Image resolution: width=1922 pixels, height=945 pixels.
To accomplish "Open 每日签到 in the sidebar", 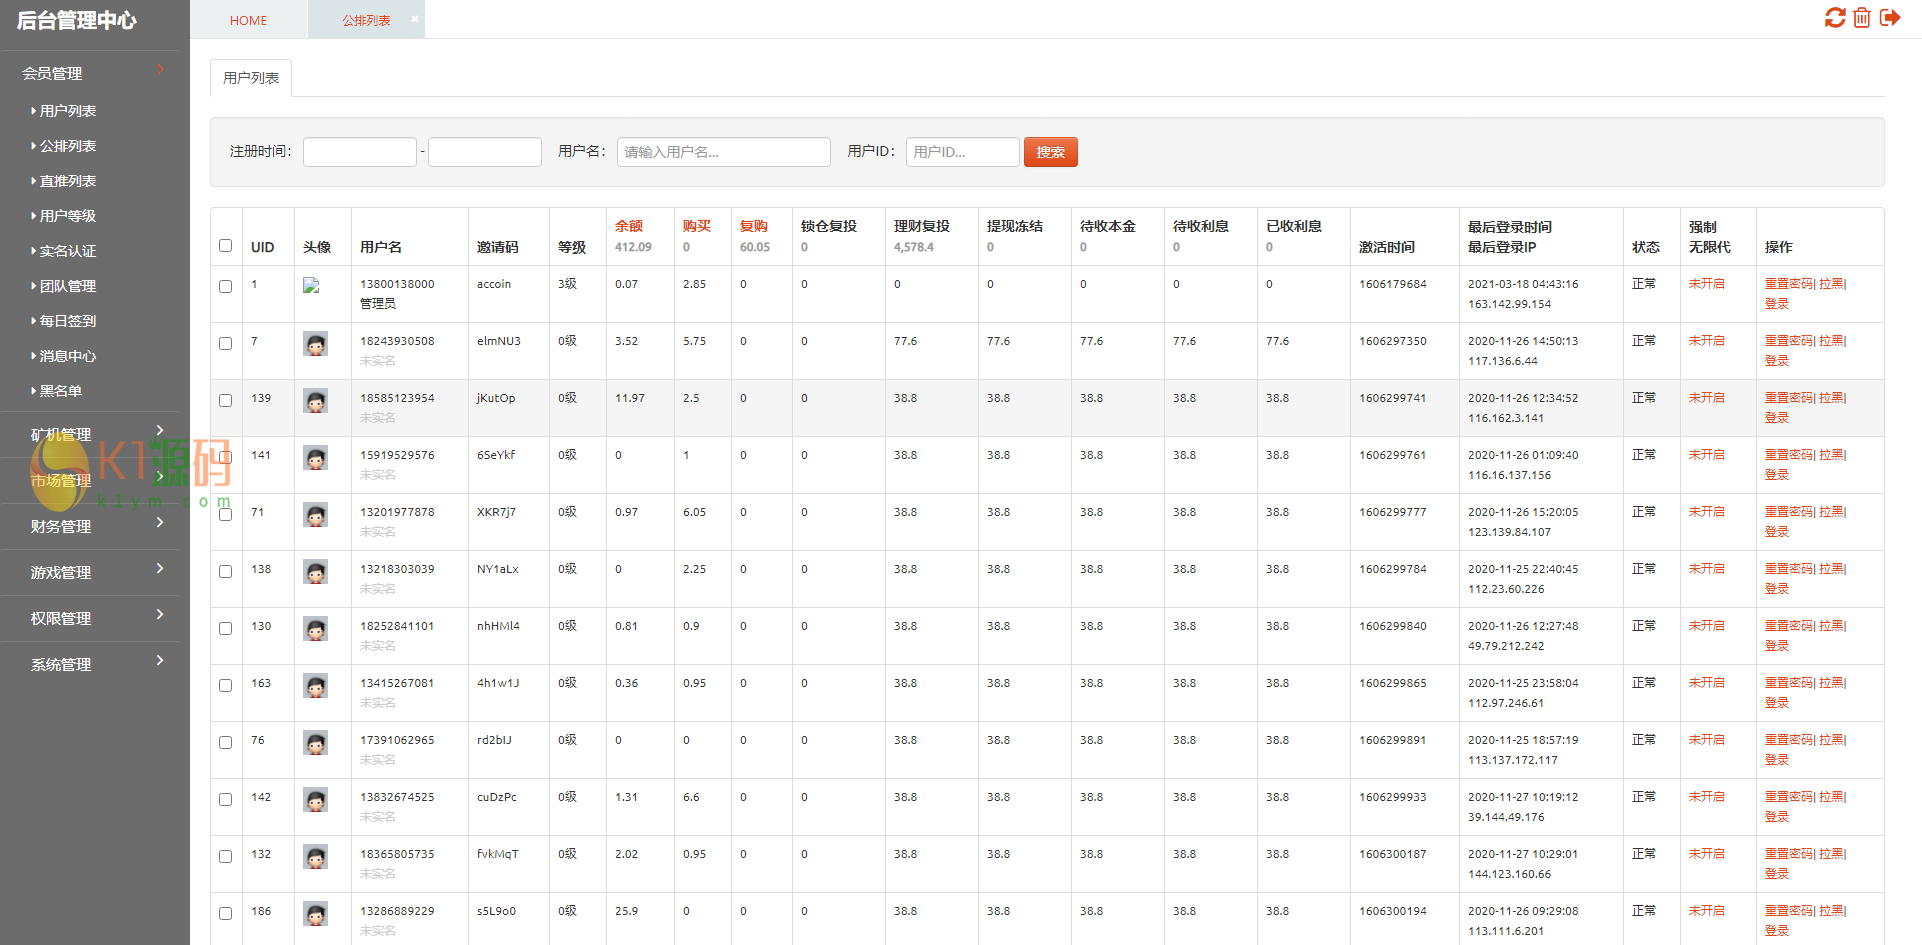I will [x=68, y=321].
